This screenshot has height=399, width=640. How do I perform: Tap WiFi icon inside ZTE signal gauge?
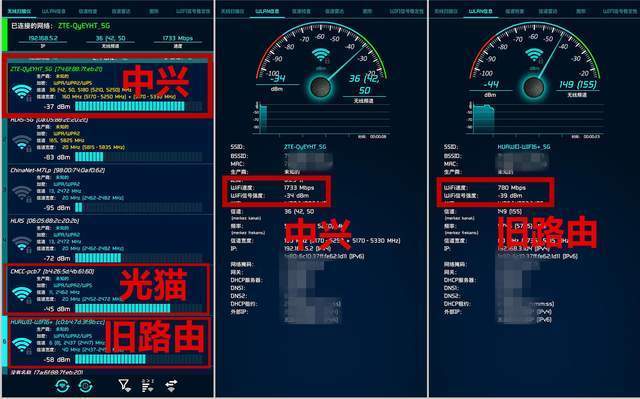click(321, 55)
